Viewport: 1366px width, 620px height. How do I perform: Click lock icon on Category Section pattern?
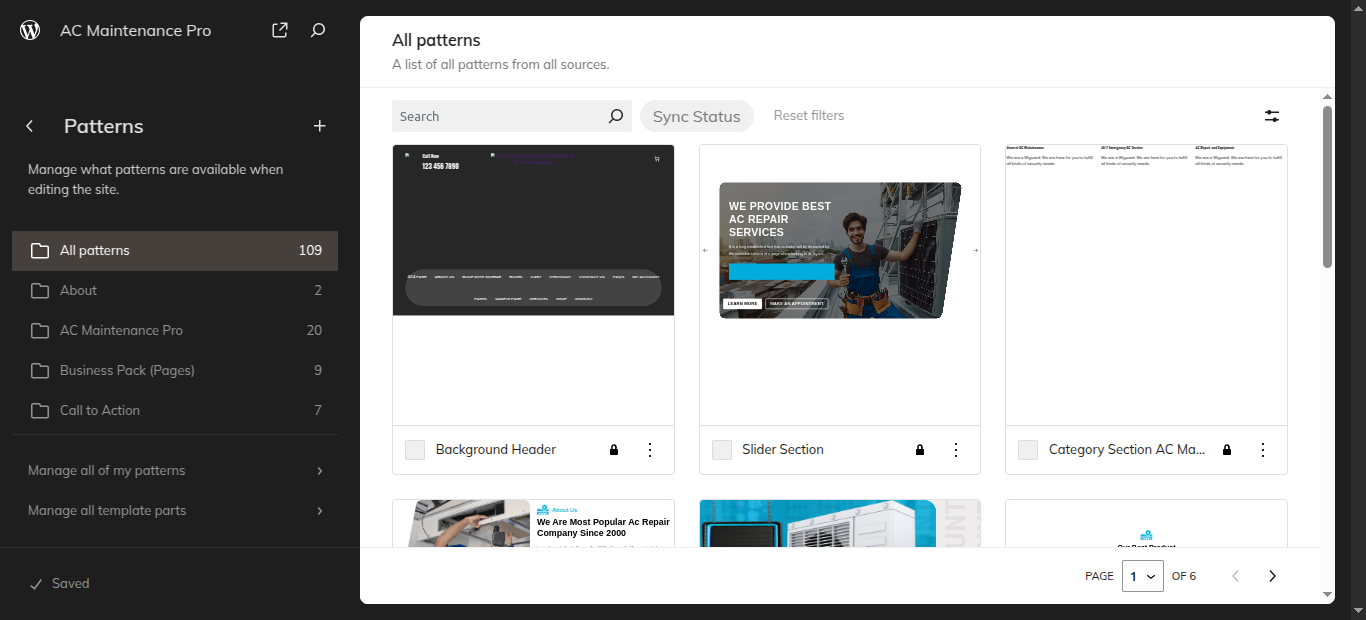point(1227,450)
